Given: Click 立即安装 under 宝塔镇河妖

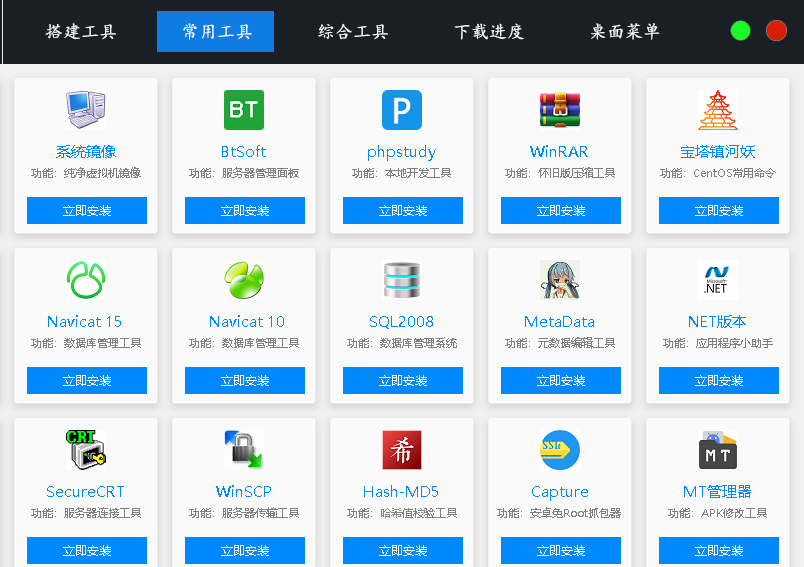Looking at the screenshot, I should [719, 211].
